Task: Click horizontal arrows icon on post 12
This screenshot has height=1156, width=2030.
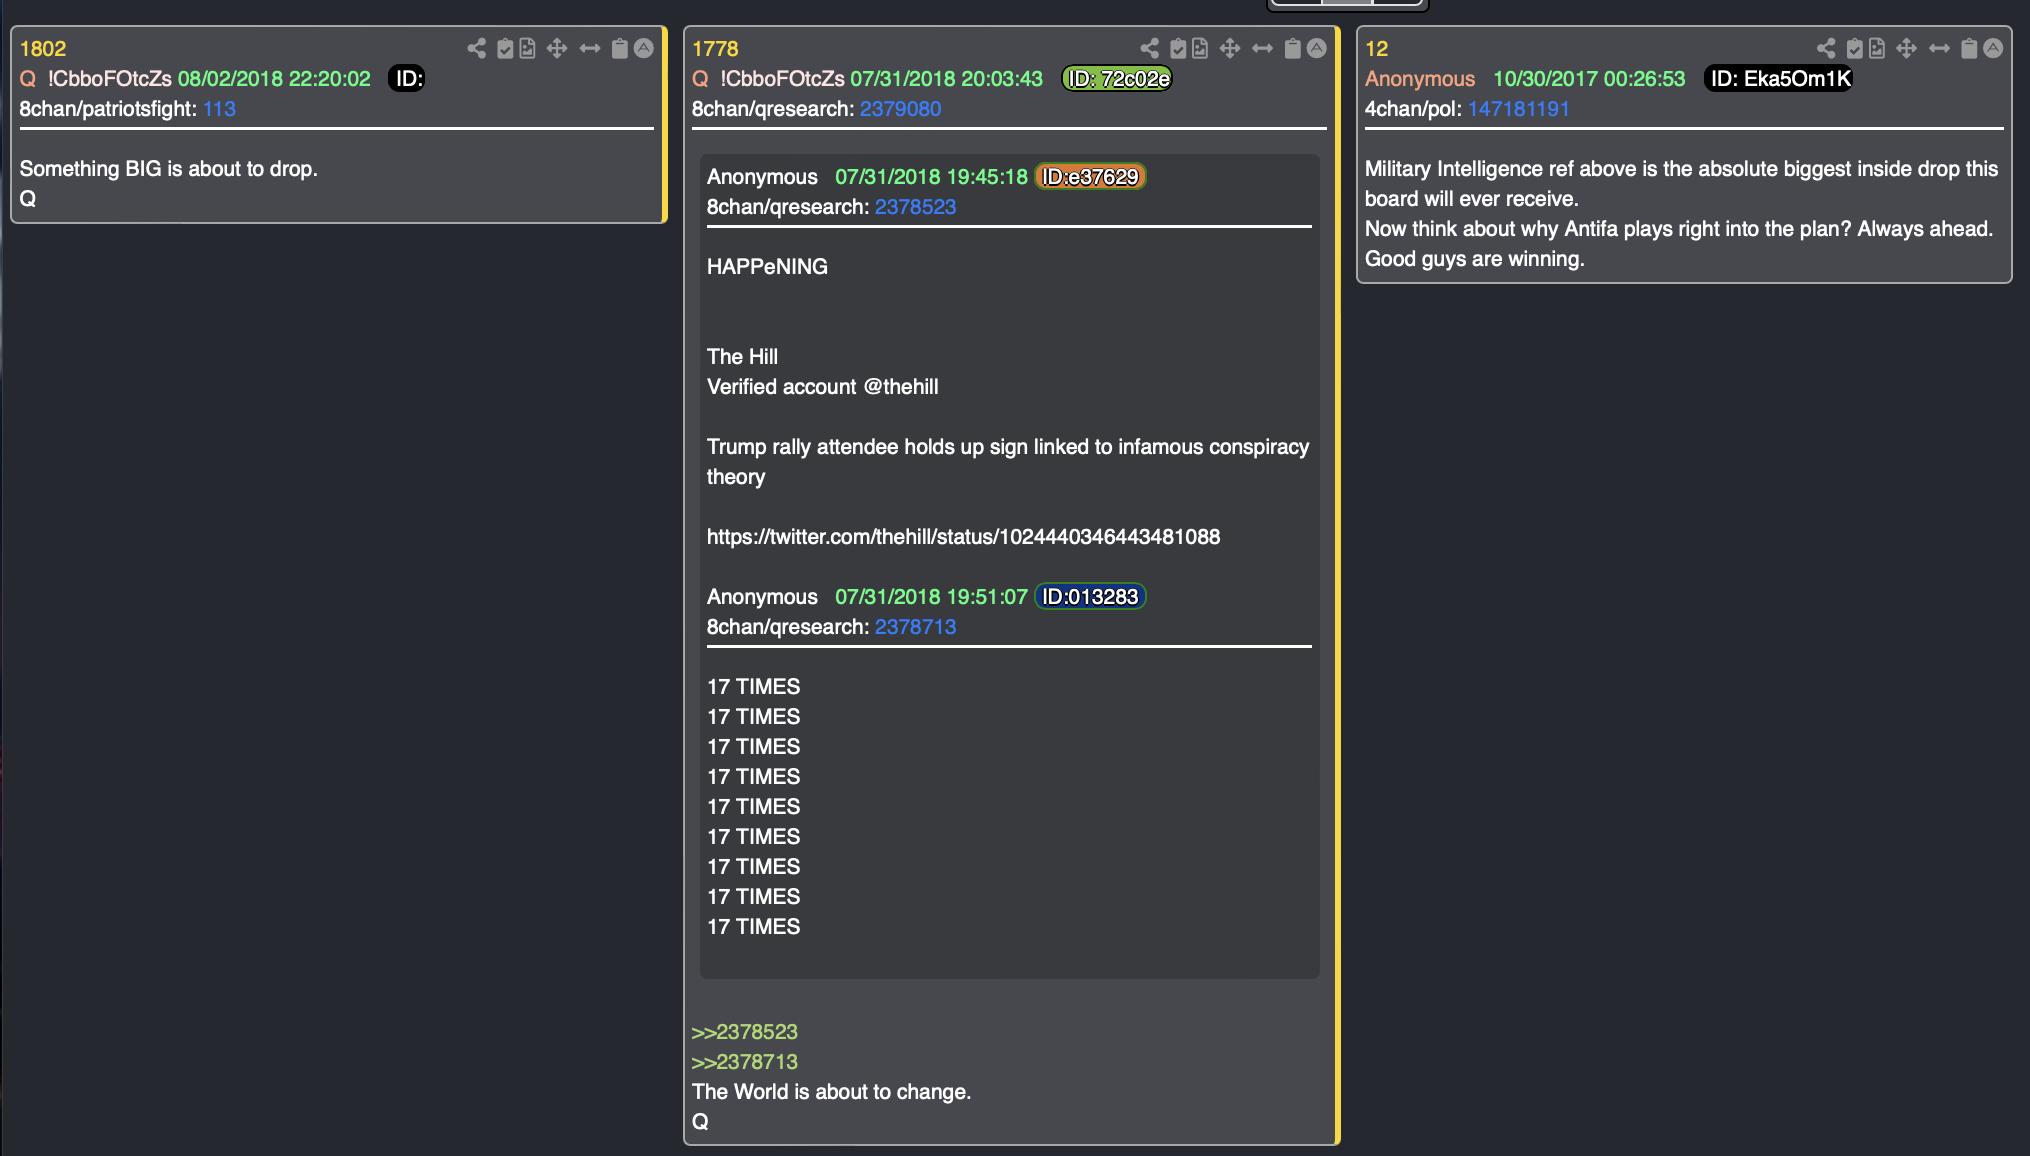Action: click(x=1940, y=48)
